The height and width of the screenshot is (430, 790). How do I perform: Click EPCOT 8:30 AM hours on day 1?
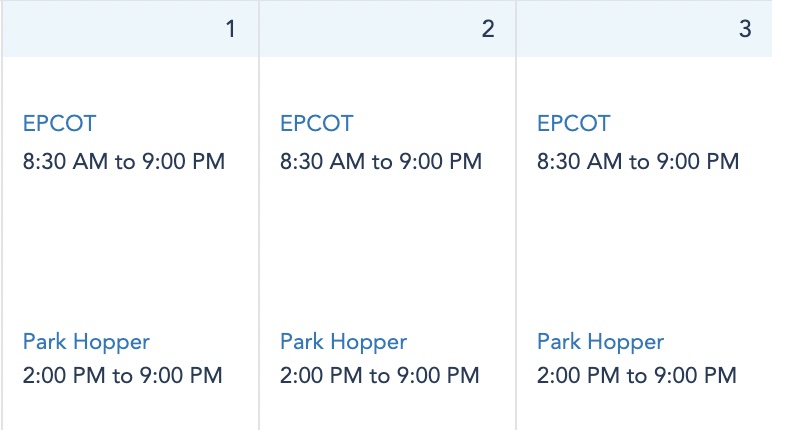point(124,162)
